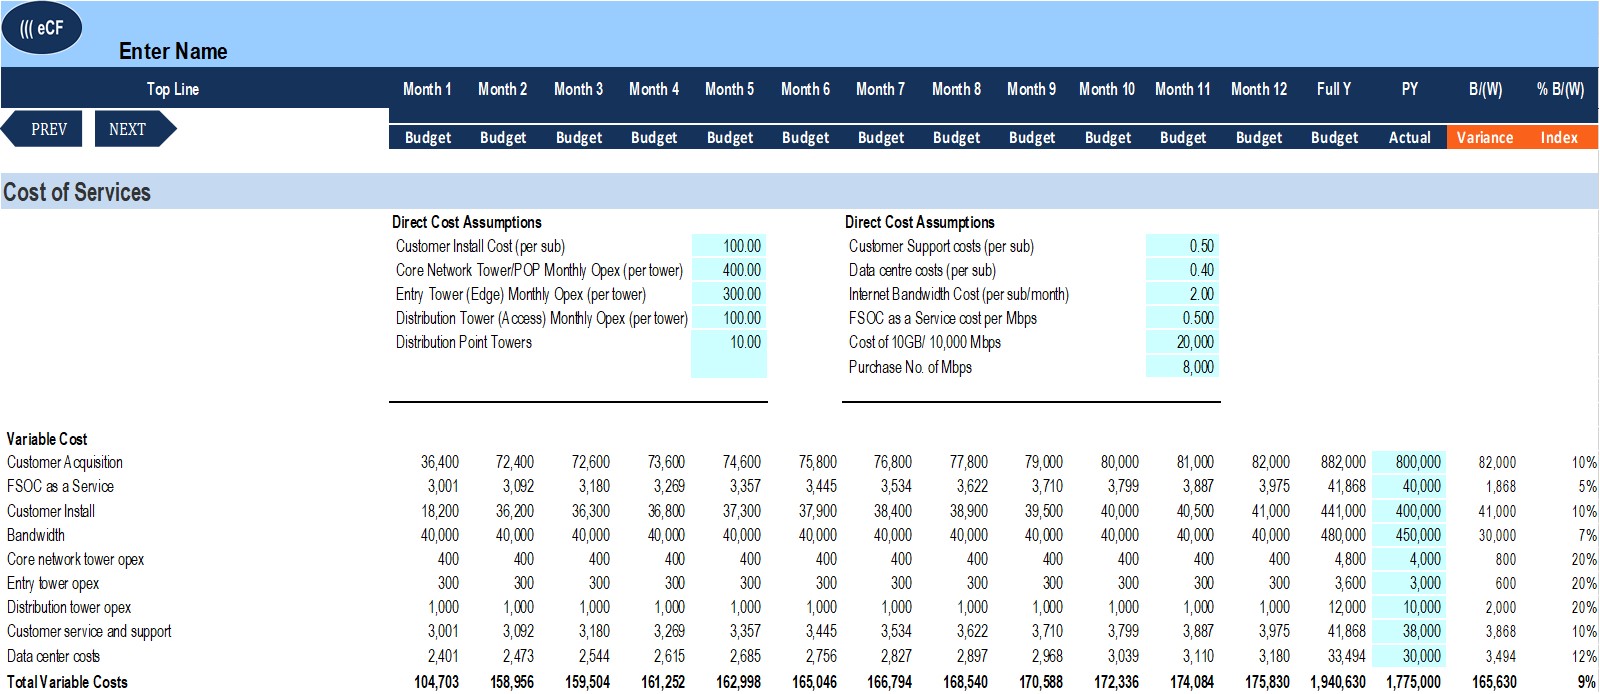
Task: Select the FSOC as a Service row label
Action: pyautogui.click(x=60, y=486)
